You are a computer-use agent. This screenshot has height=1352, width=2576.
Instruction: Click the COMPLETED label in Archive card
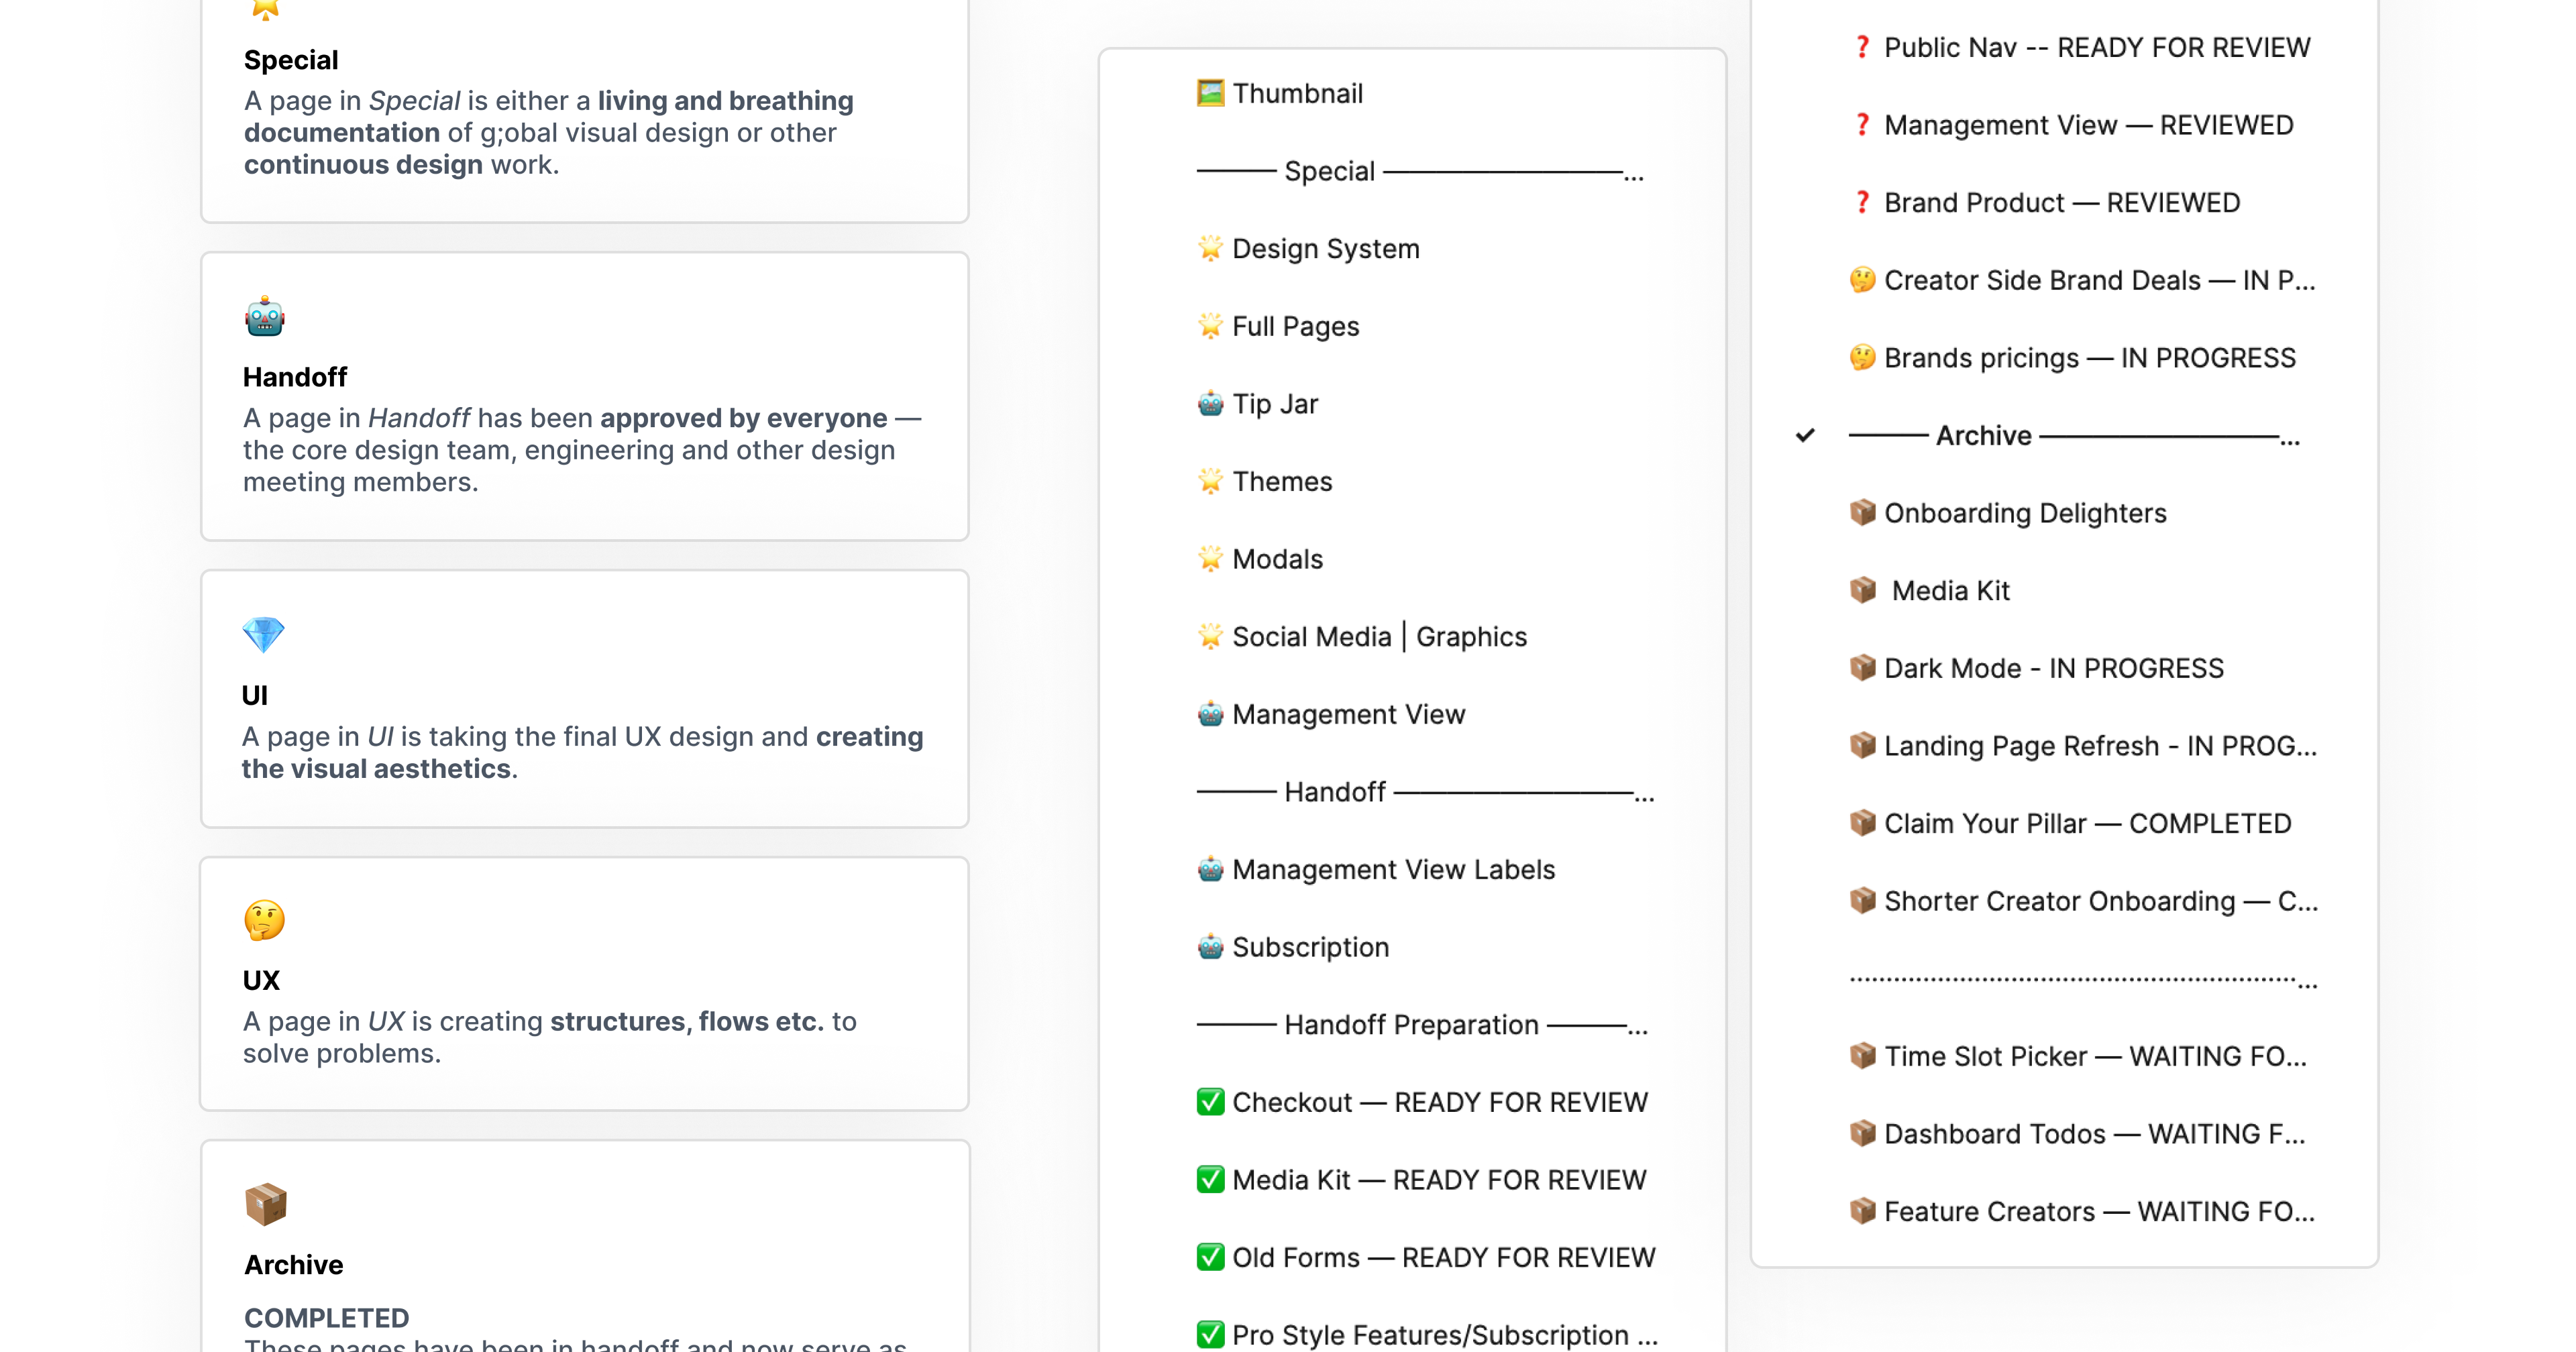[327, 1318]
